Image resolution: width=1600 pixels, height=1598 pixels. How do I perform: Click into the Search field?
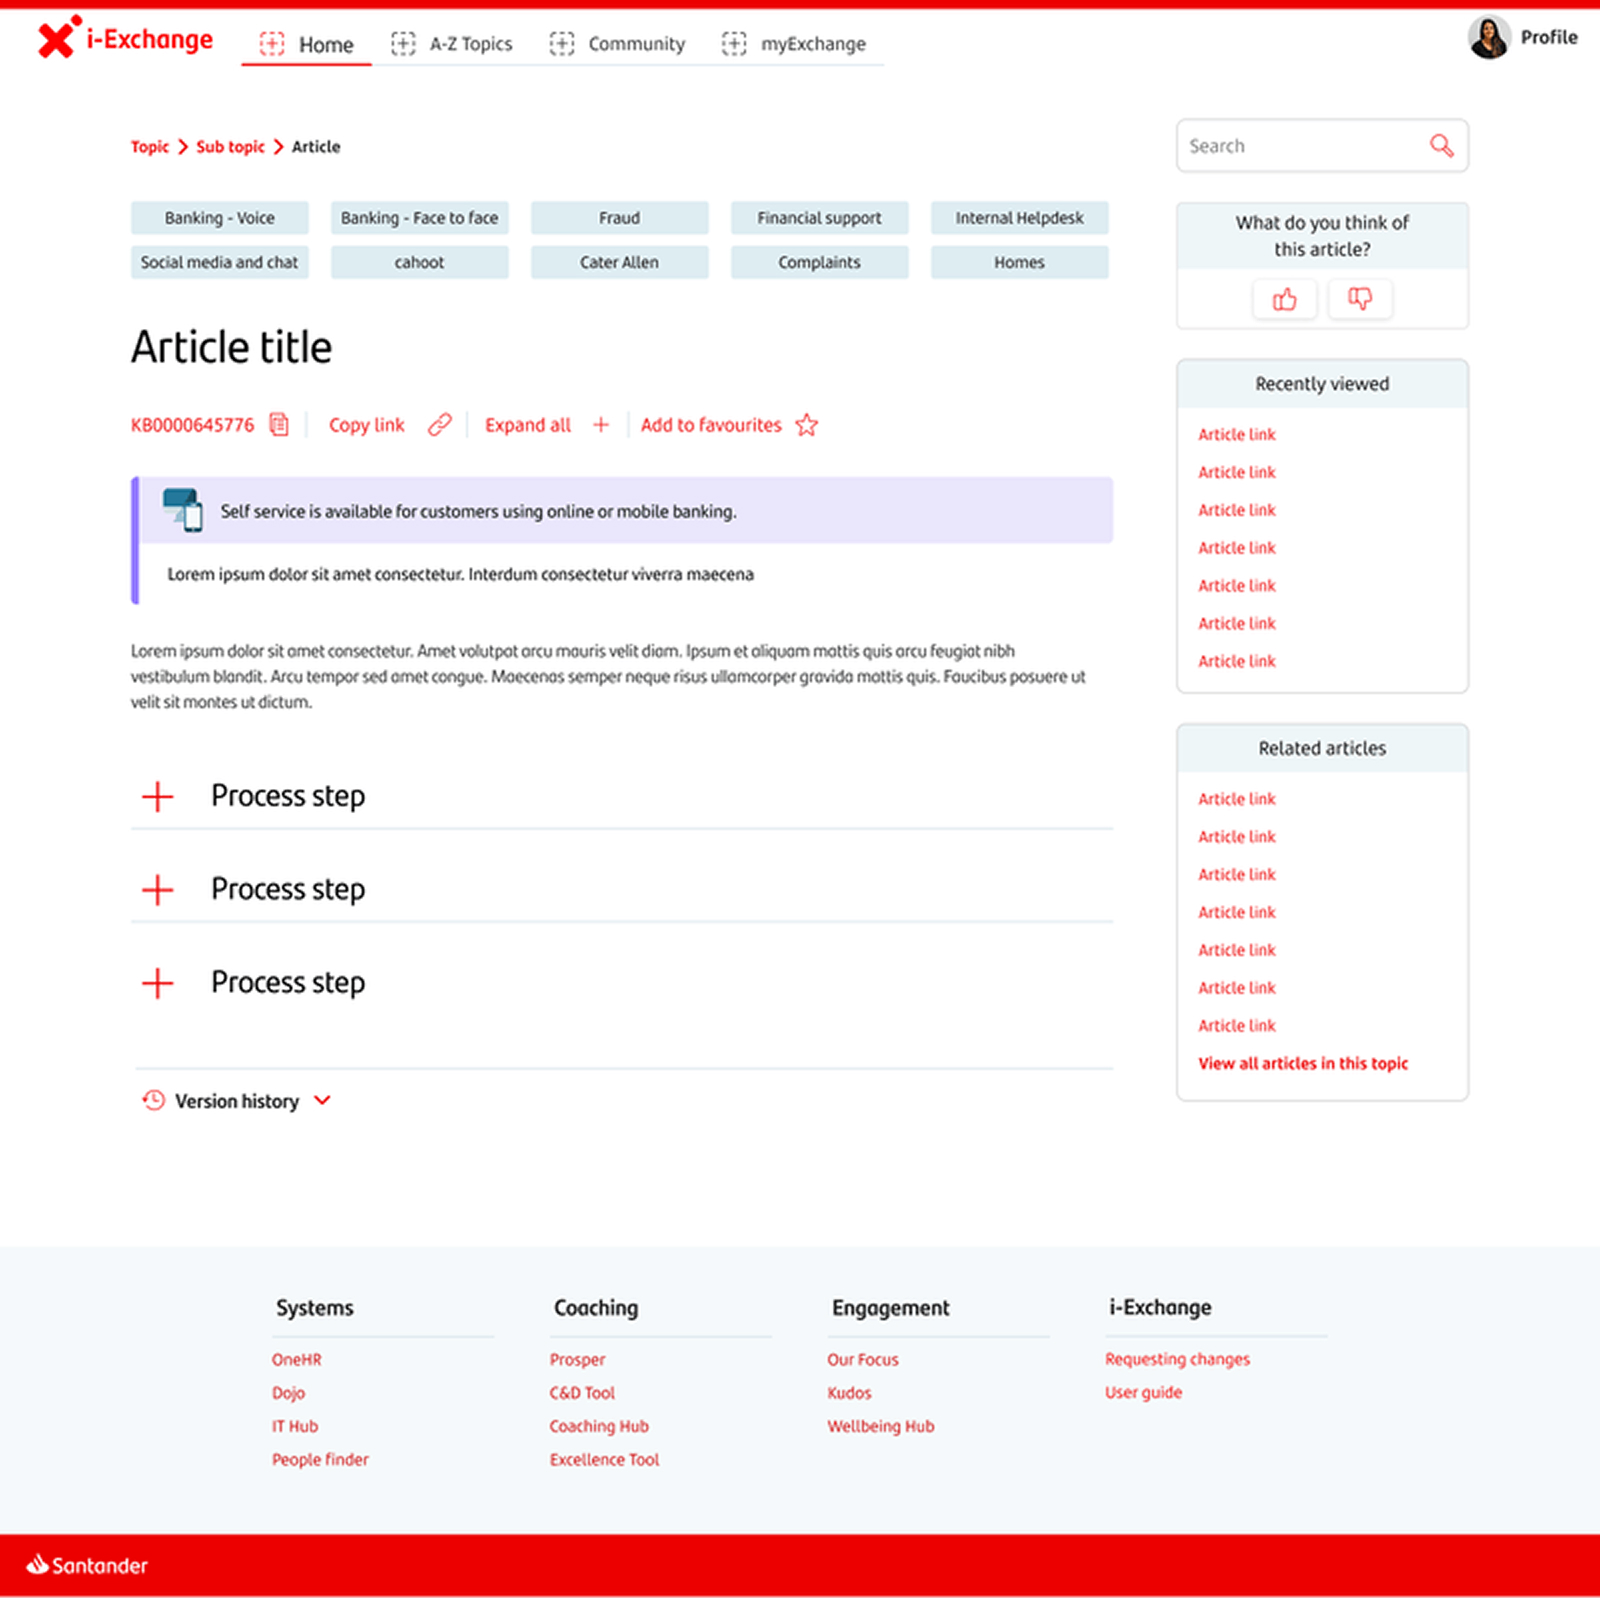(x=1322, y=146)
